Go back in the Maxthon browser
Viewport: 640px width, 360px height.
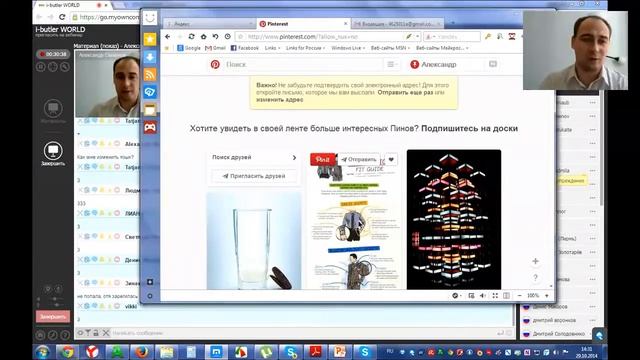point(167,37)
